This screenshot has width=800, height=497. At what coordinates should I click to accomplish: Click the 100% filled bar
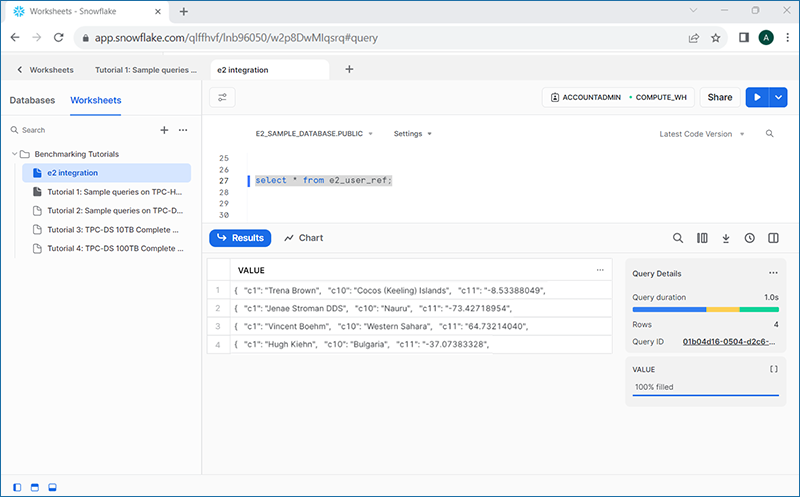point(706,394)
